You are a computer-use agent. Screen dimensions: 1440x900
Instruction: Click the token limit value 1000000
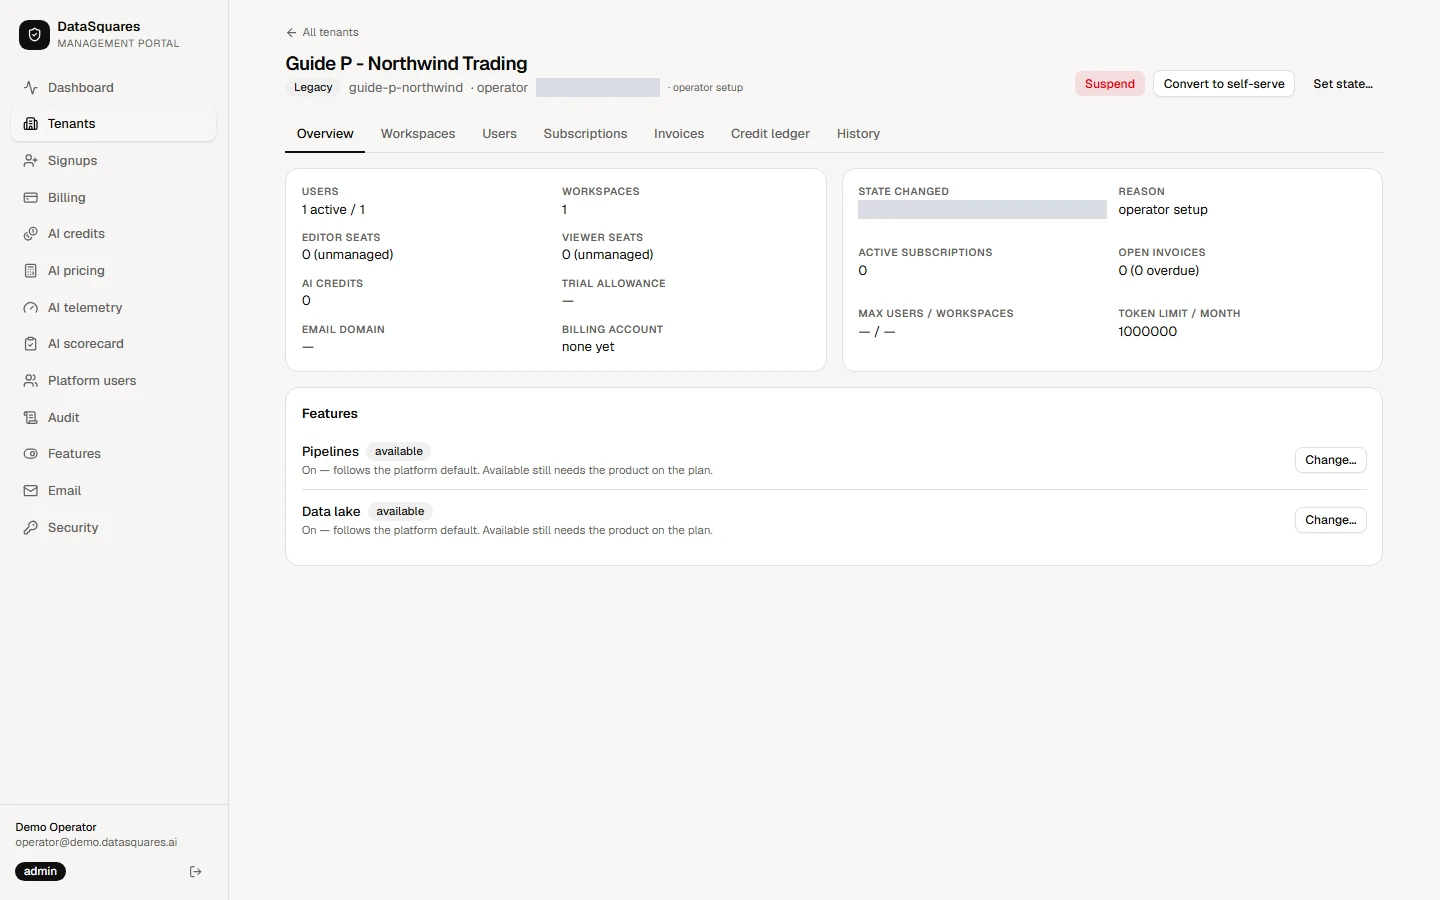(x=1148, y=332)
